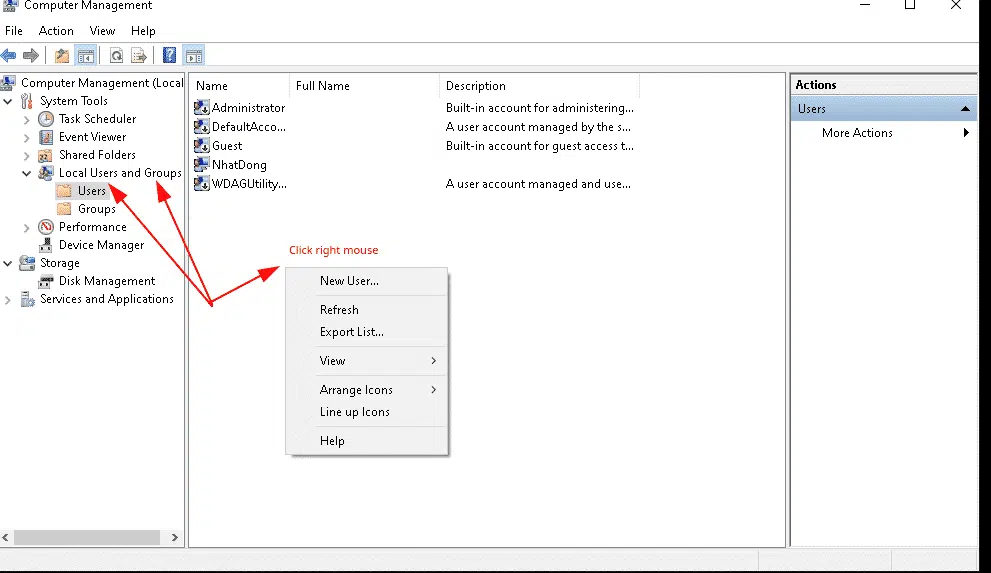Click the Export List toolbar icon
991x573 pixels.
tap(138, 56)
